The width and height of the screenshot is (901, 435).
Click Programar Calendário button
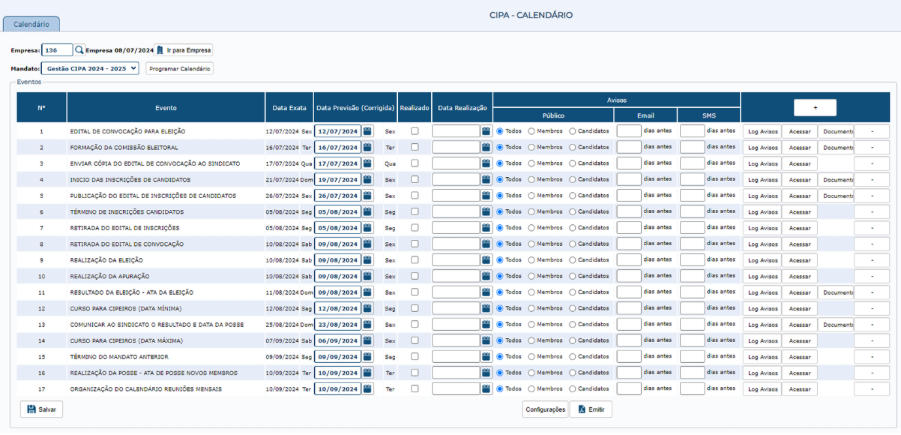tap(180, 68)
